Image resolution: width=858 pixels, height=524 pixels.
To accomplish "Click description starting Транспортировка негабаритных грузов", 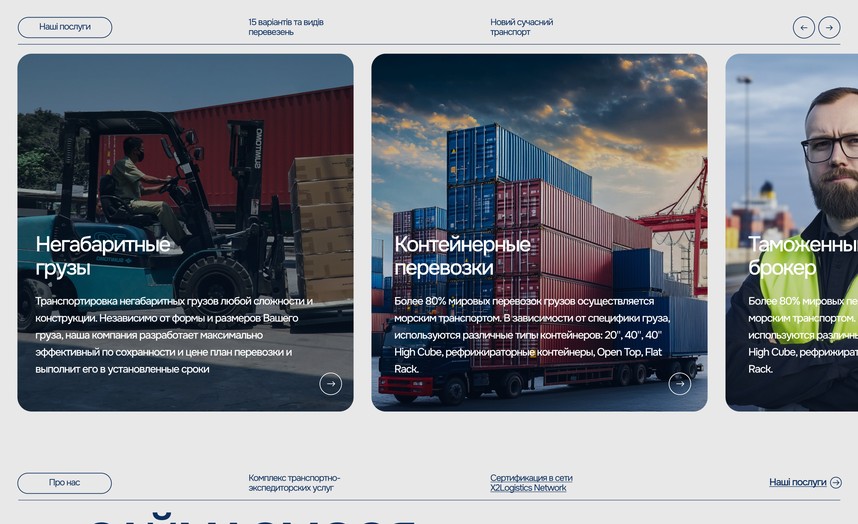I will [174, 335].
